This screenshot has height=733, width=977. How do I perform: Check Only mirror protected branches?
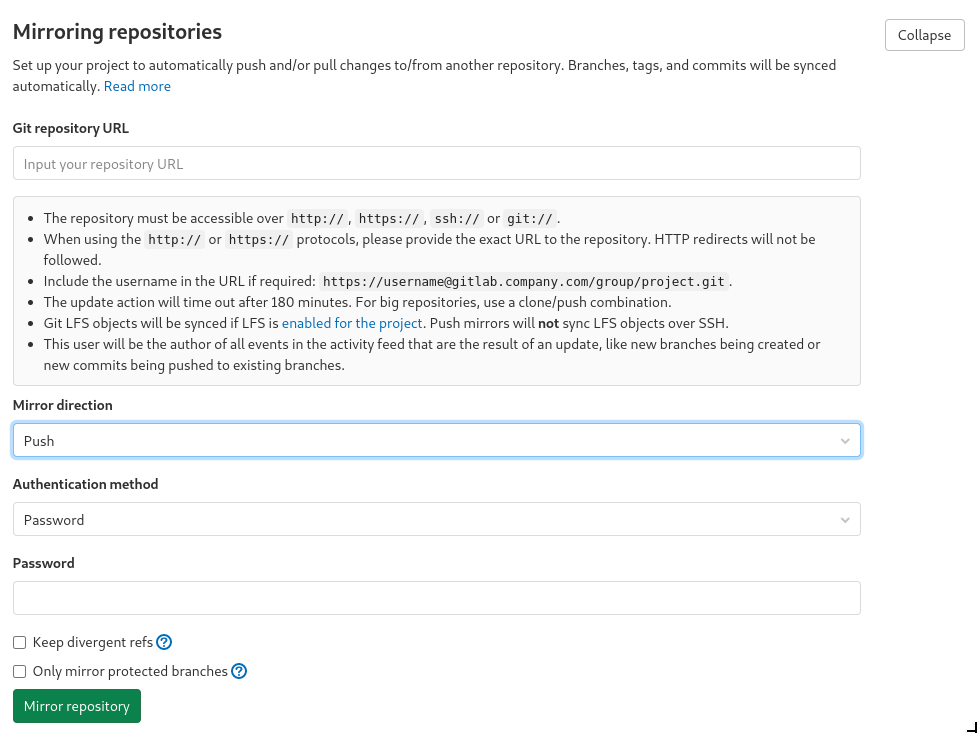(x=19, y=671)
